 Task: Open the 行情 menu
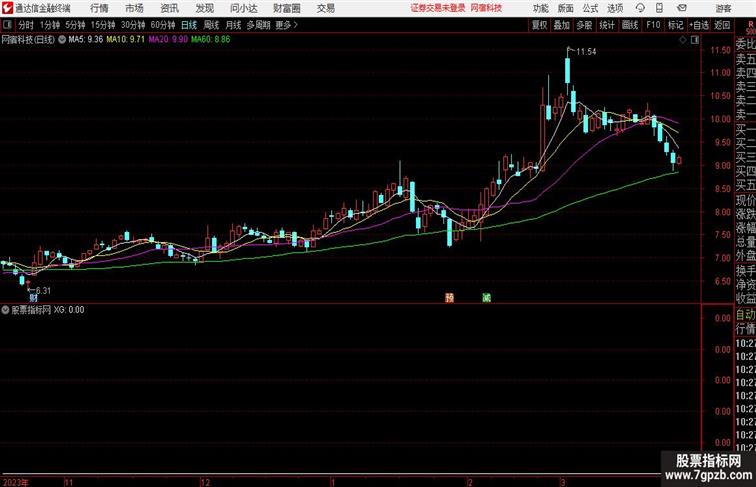(99, 8)
